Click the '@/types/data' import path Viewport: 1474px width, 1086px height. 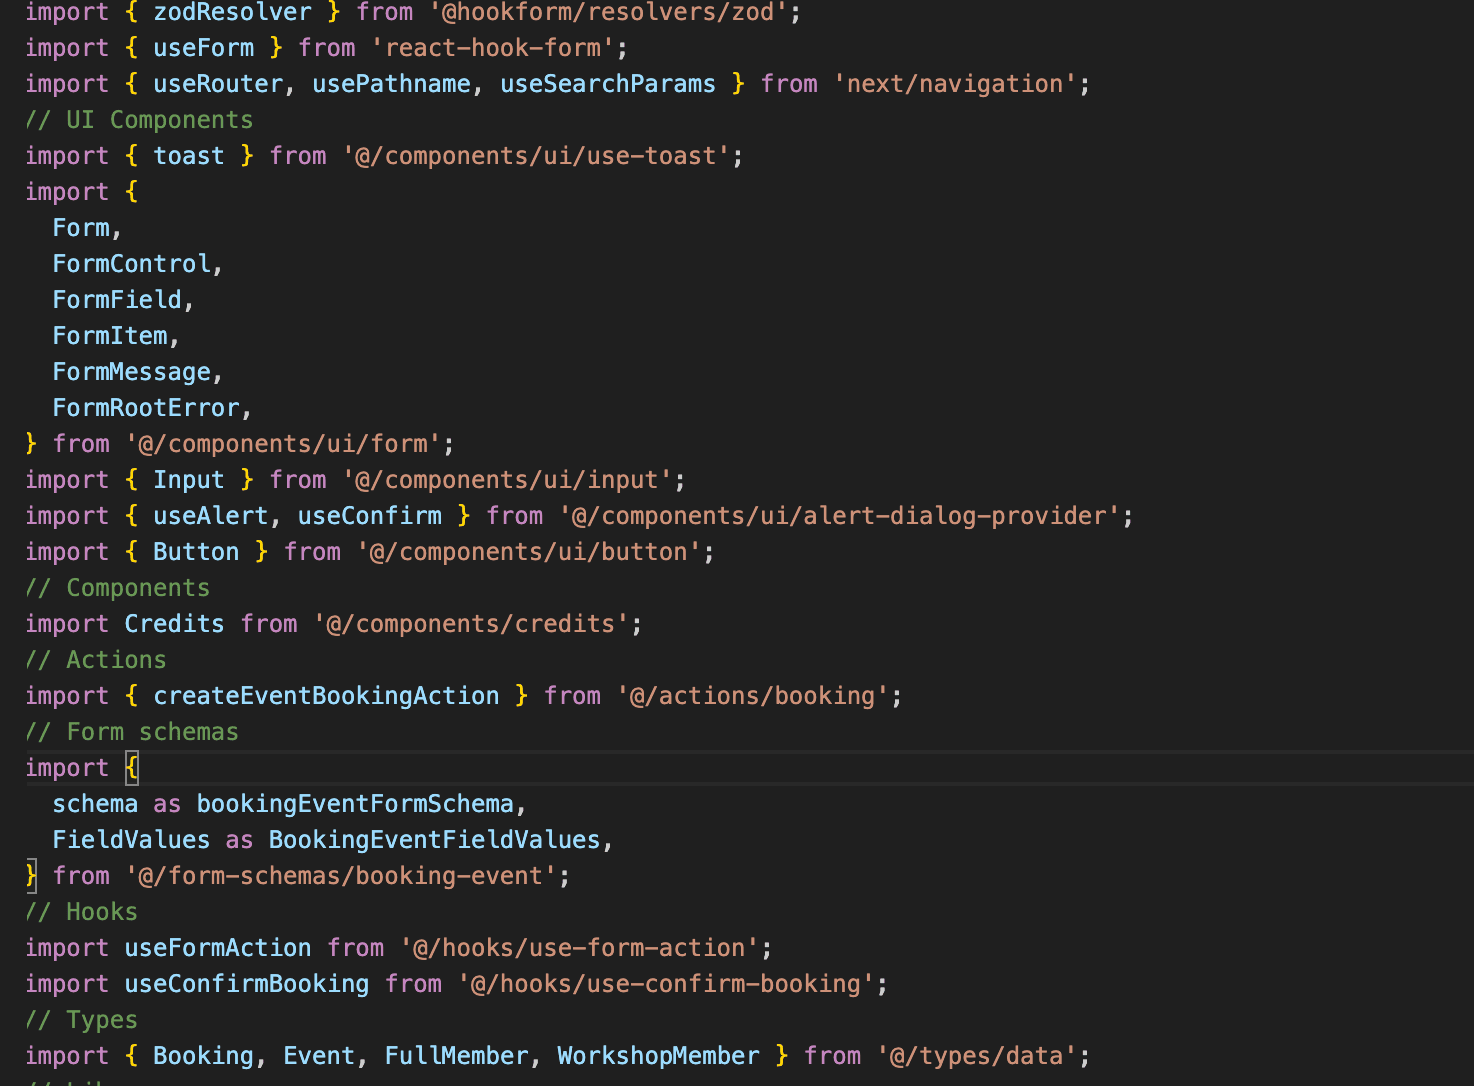pyautogui.click(x=977, y=1056)
